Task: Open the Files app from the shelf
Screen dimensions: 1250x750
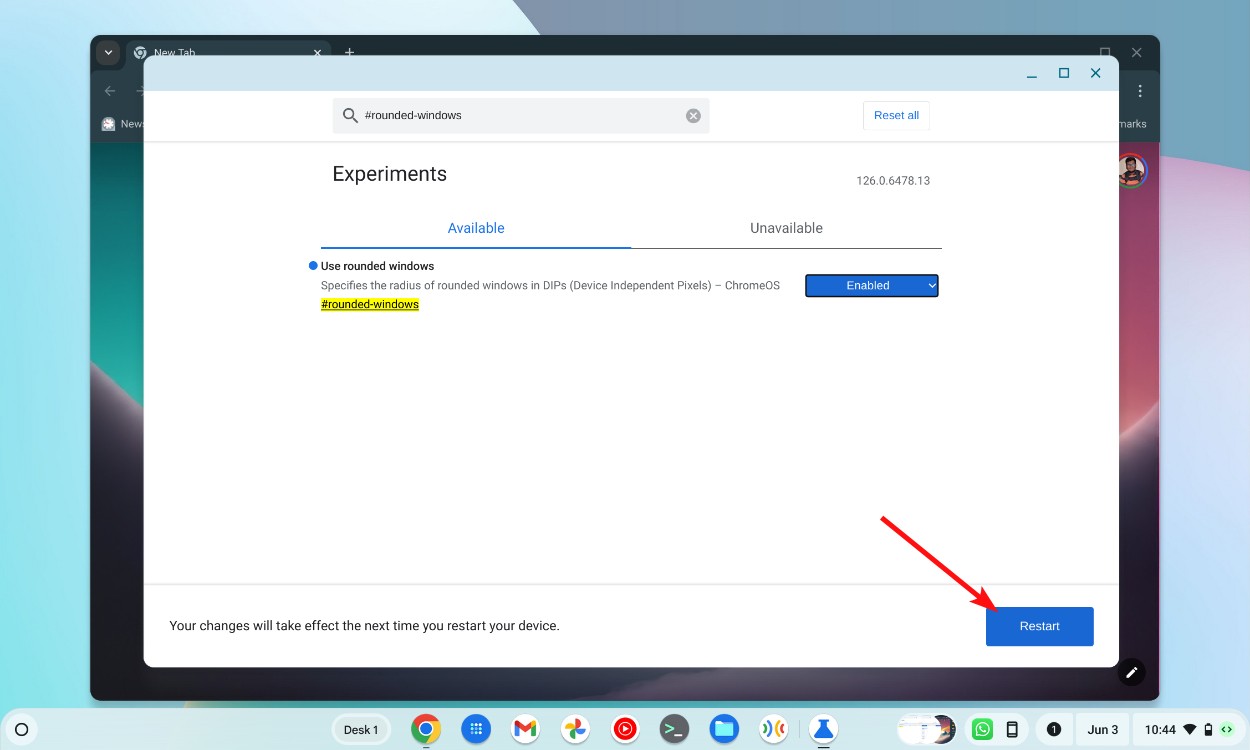Action: [724, 729]
